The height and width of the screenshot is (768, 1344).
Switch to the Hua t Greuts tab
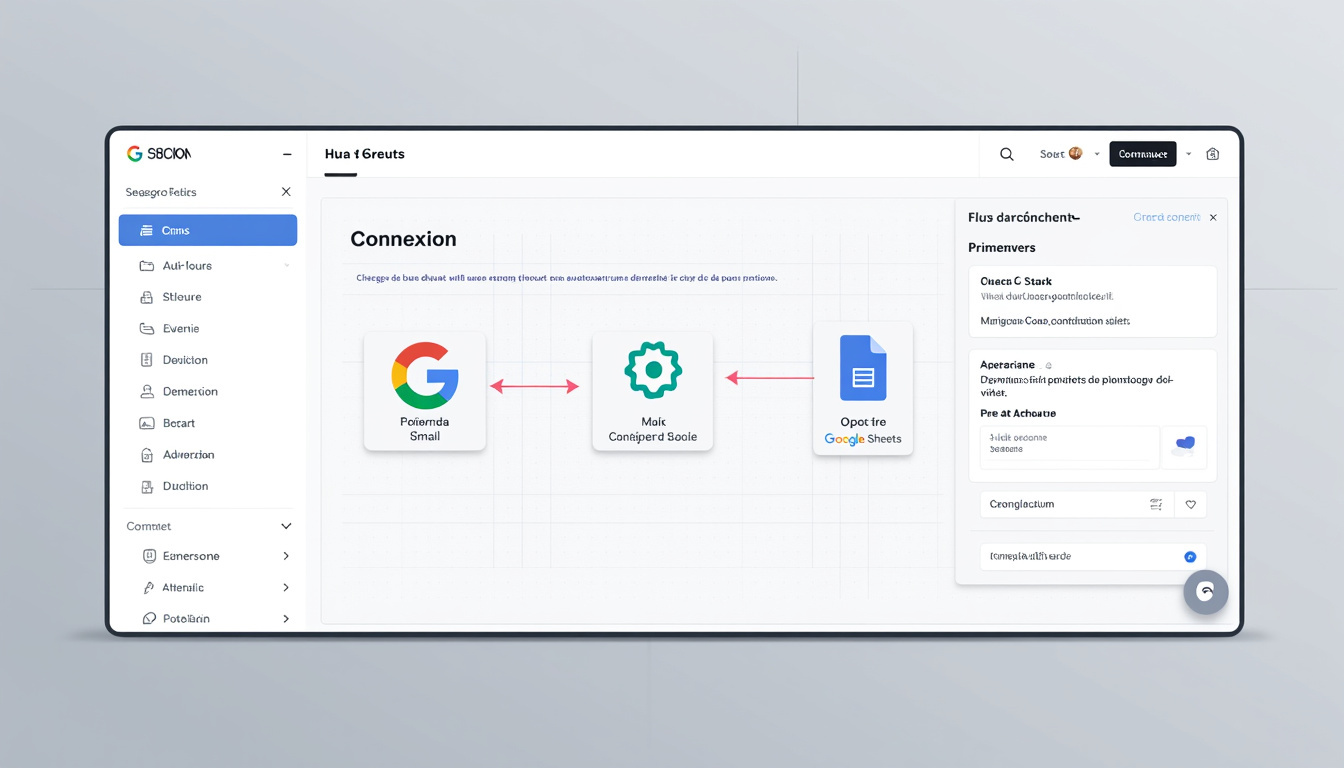tap(364, 154)
